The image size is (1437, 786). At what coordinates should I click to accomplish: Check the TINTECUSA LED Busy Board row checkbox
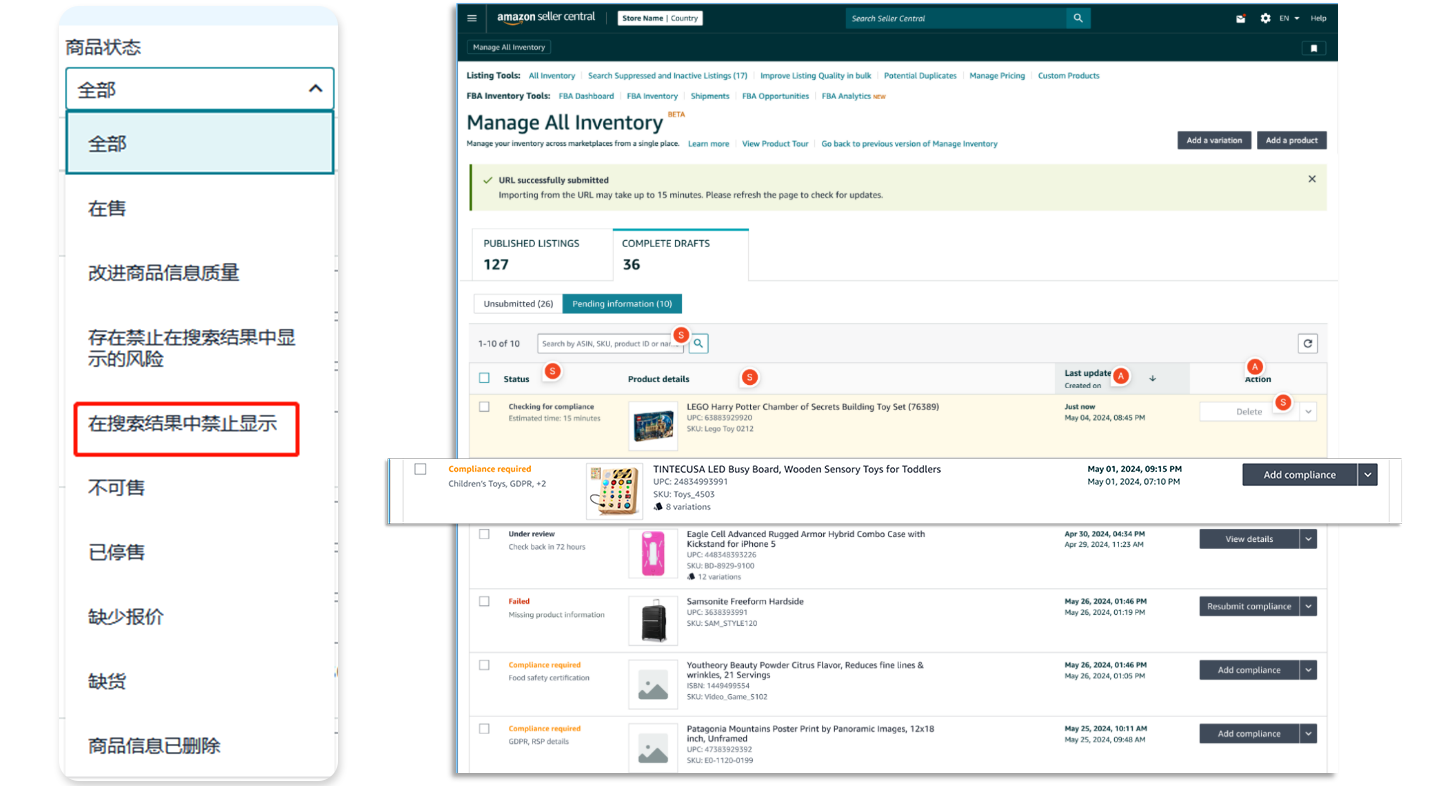pos(420,469)
